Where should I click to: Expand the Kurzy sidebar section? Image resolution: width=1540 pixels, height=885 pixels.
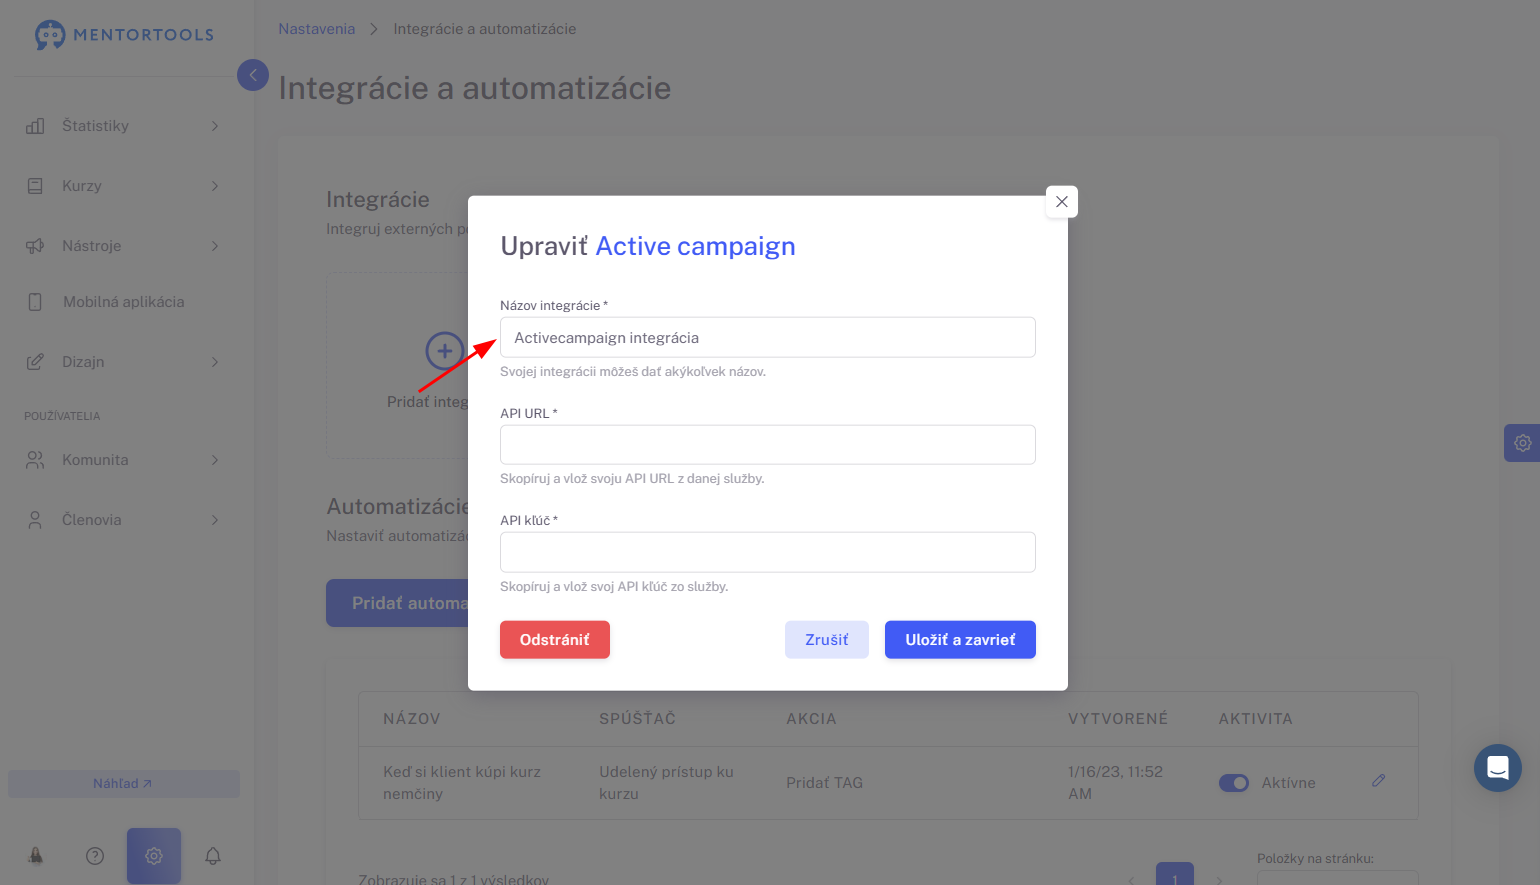[x=122, y=186]
